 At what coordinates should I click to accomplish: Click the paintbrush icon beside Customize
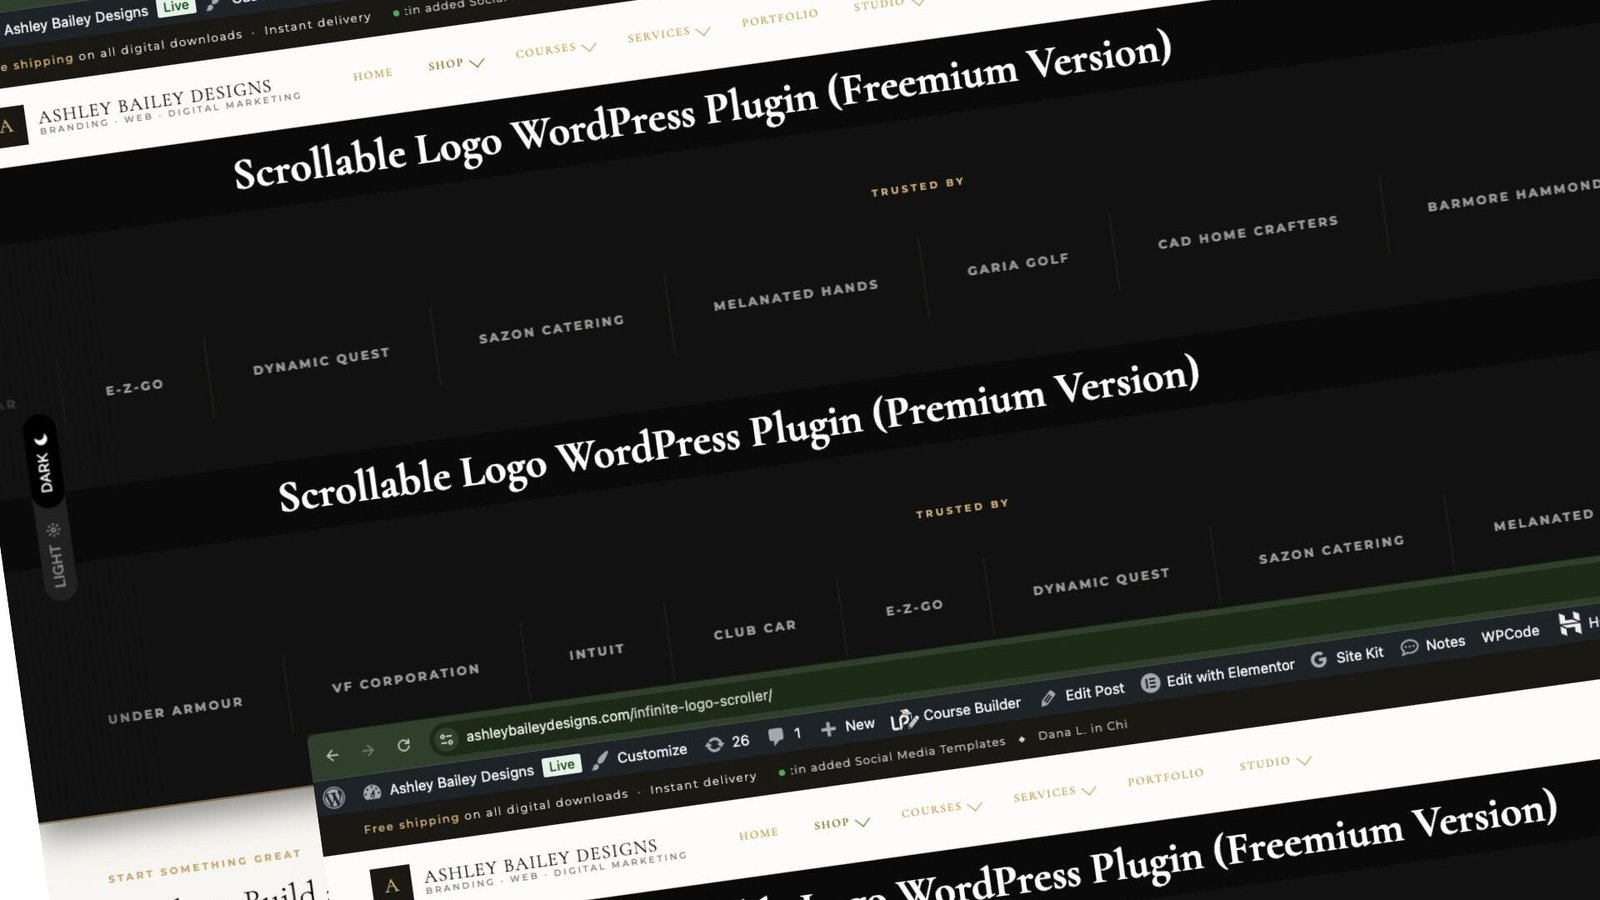coord(600,760)
